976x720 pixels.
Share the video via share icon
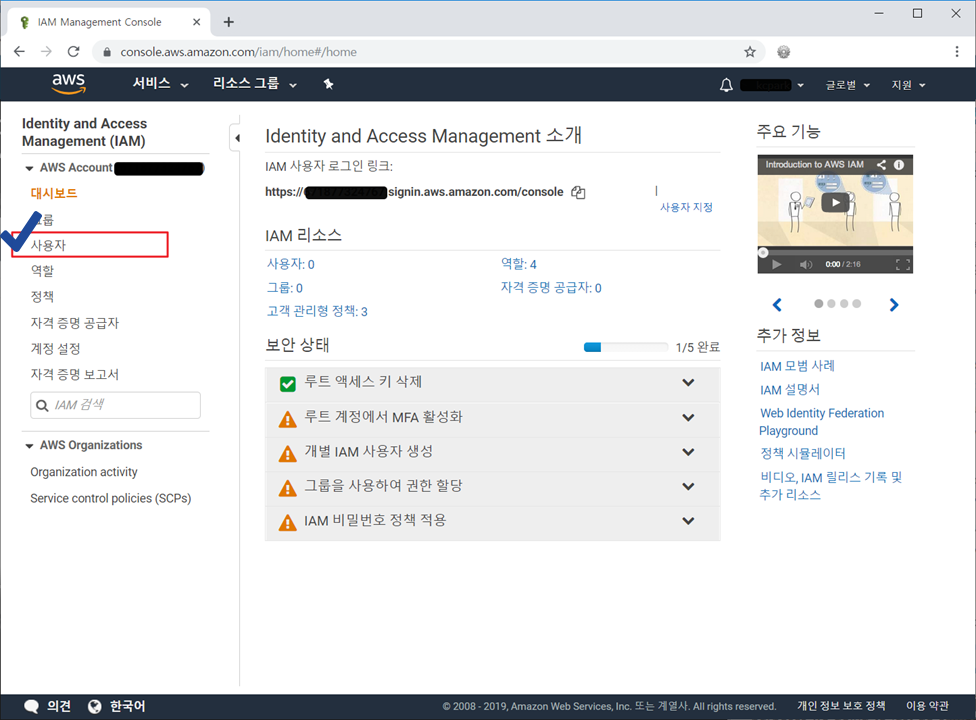tap(881, 164)
